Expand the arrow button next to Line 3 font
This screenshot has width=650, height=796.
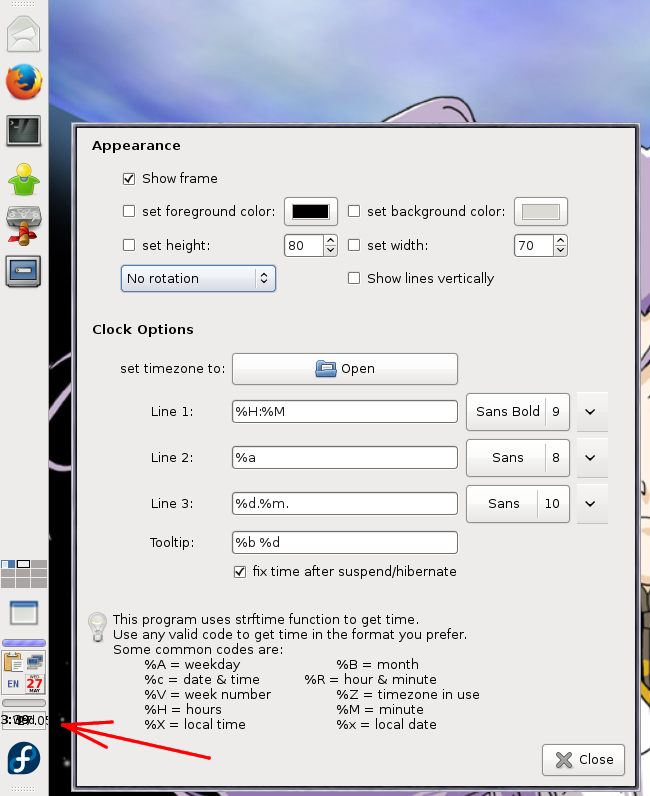(x=590, y=504)
